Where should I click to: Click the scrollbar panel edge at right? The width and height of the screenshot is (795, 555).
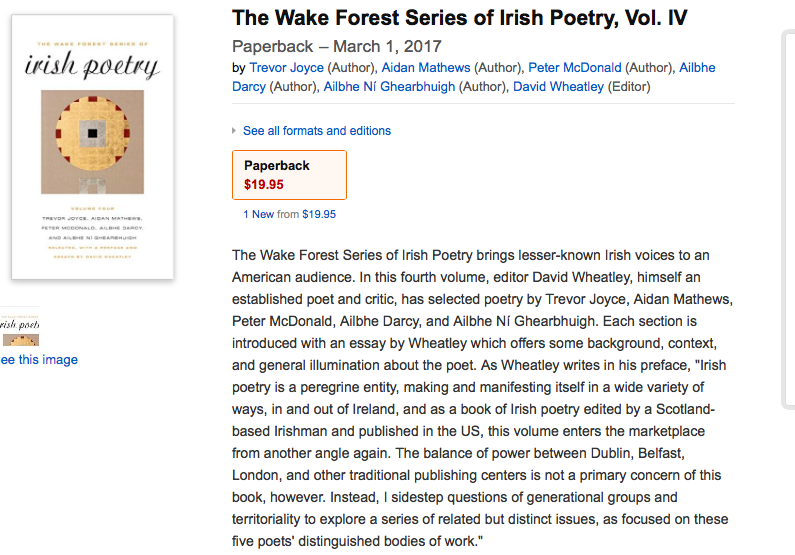788,220
